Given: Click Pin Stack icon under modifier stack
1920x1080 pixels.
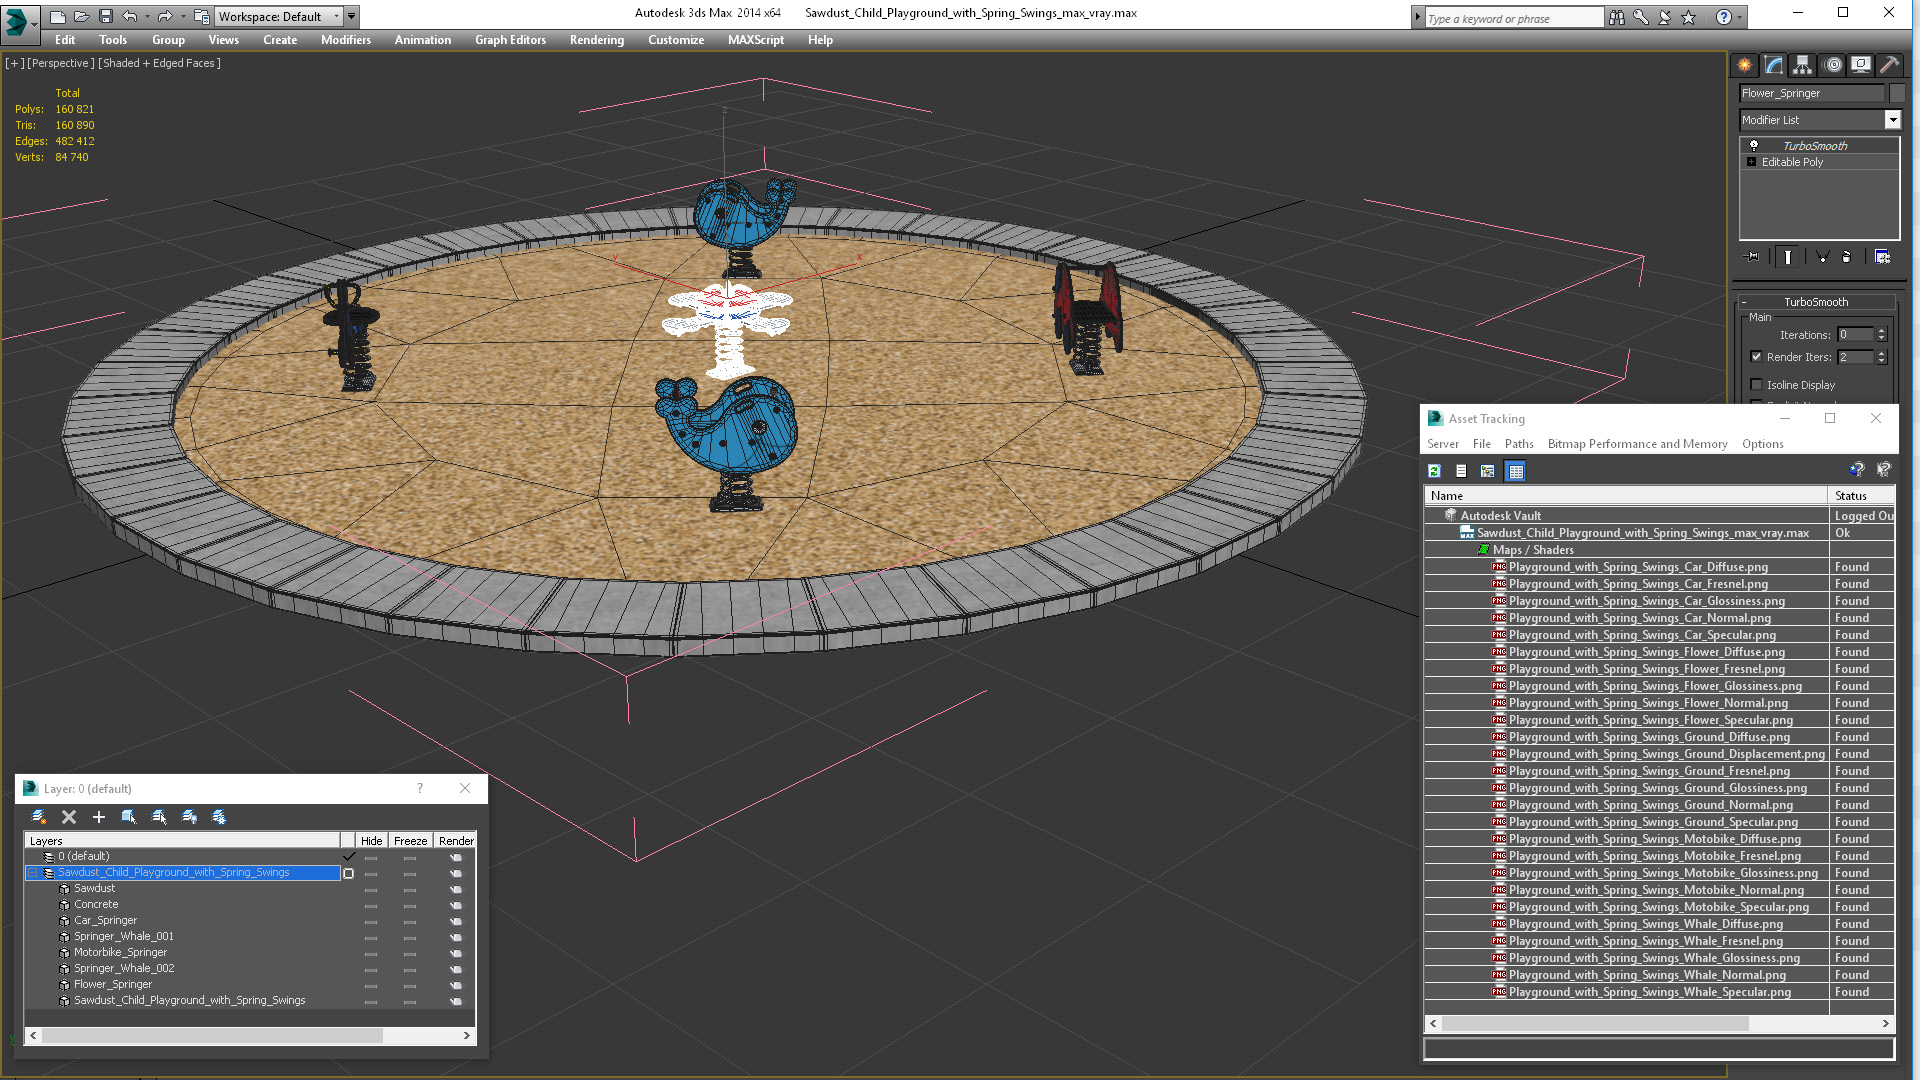Looking at the screenshot, I should (x=1752, y=257).
